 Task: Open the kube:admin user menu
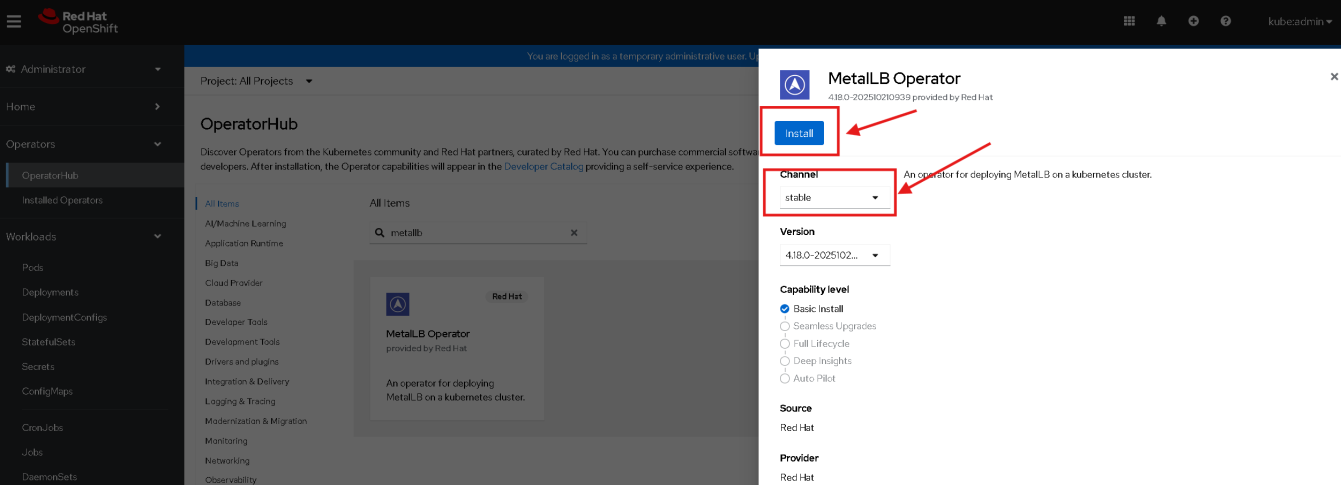click(1295, 21)
